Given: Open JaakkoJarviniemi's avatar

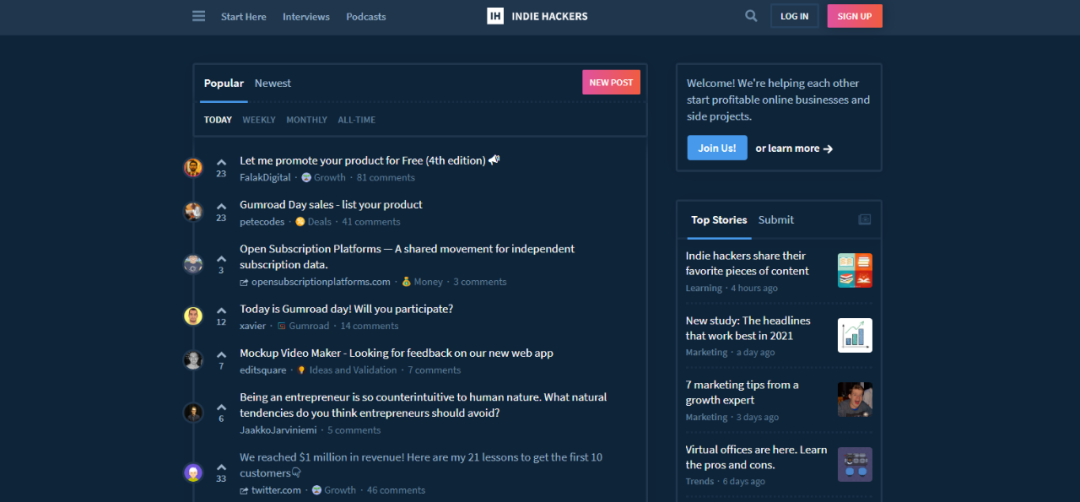Looking at the screenshot, I should pyautogui.click(x=194, y=412).
